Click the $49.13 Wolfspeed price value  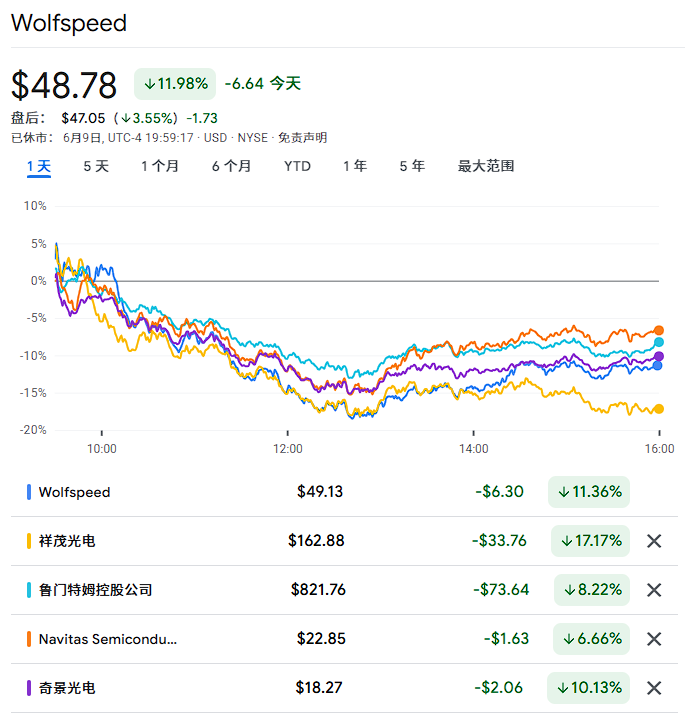tap(320, 492)
